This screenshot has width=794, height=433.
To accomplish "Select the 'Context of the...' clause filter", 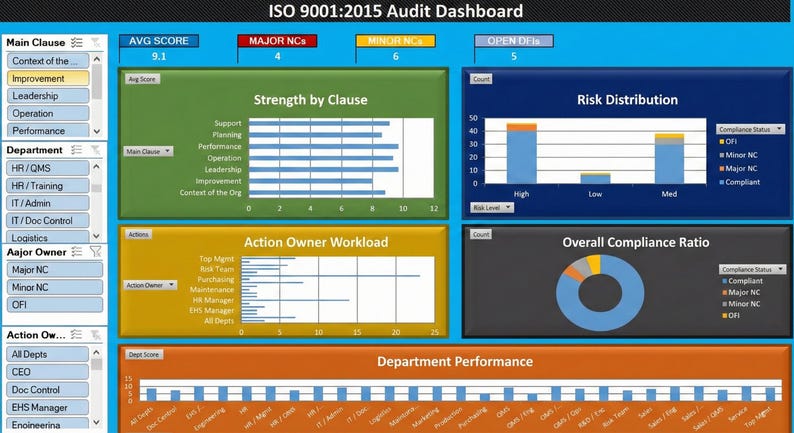I will pos(48,61).
